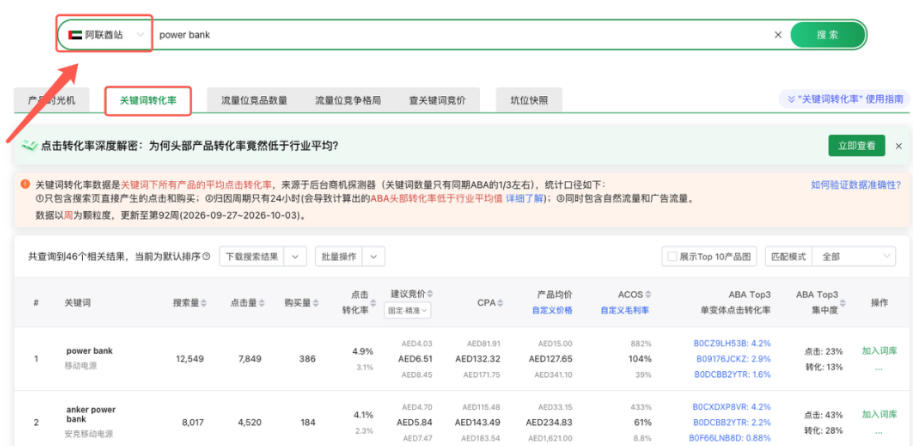
Task: Click the banner's green chart icon
Action: tap(30, 146)
